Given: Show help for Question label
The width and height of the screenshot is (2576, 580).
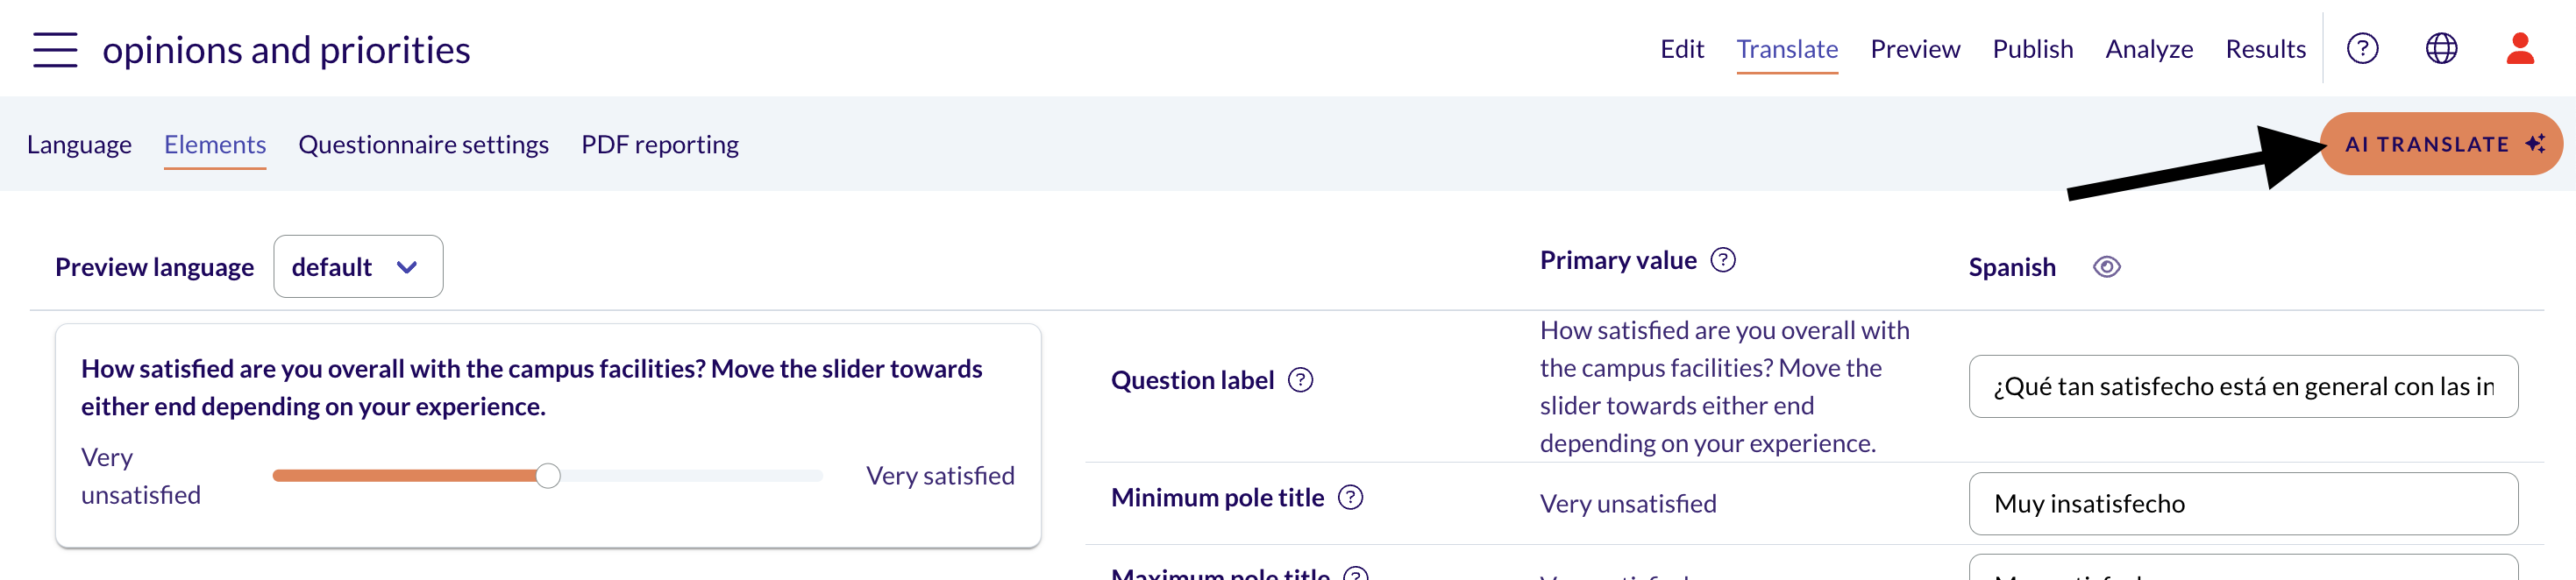Looking at the screenshot, I should [x=1300, y=380].
